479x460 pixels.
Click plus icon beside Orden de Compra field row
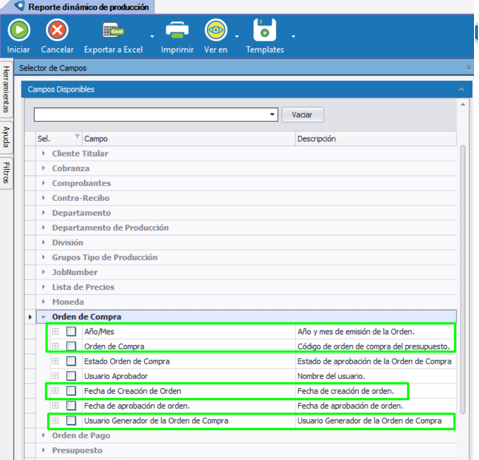tap(55, 346)
